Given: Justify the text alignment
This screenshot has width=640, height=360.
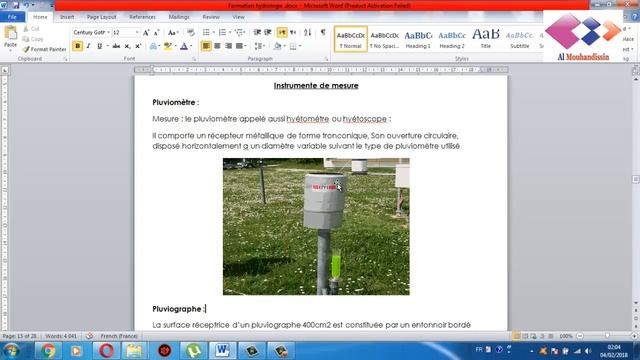Looking at the screenshot, I should 239,46.
